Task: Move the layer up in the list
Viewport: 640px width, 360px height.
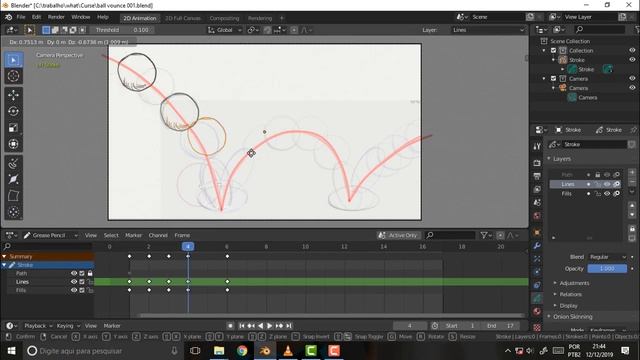Action: pyautogui.click(x=632, y=205)
